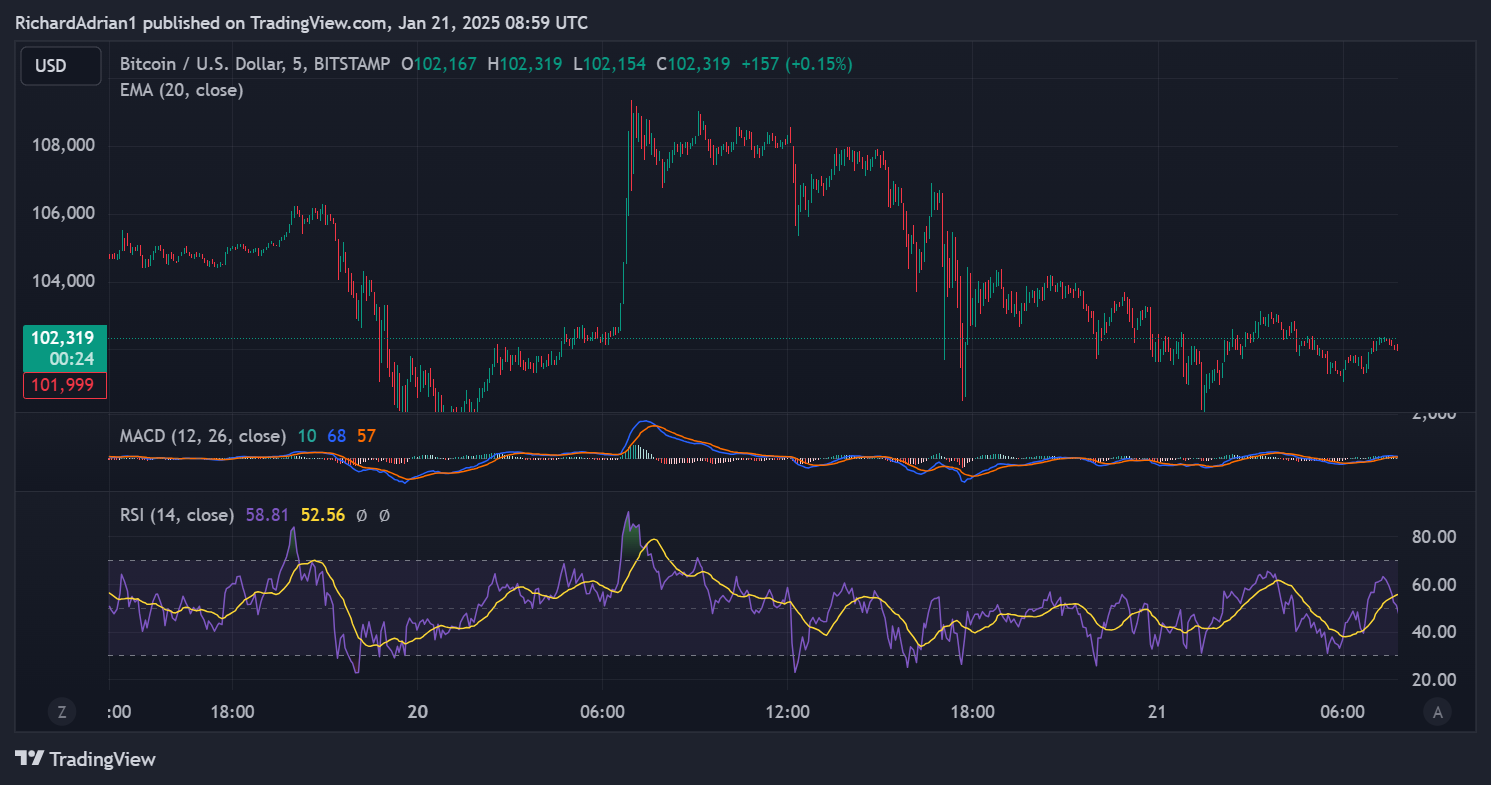Click the MACD (12, 26, close) legend
The height and width of the screenshot is (785, 1491).
click(203, 436)
